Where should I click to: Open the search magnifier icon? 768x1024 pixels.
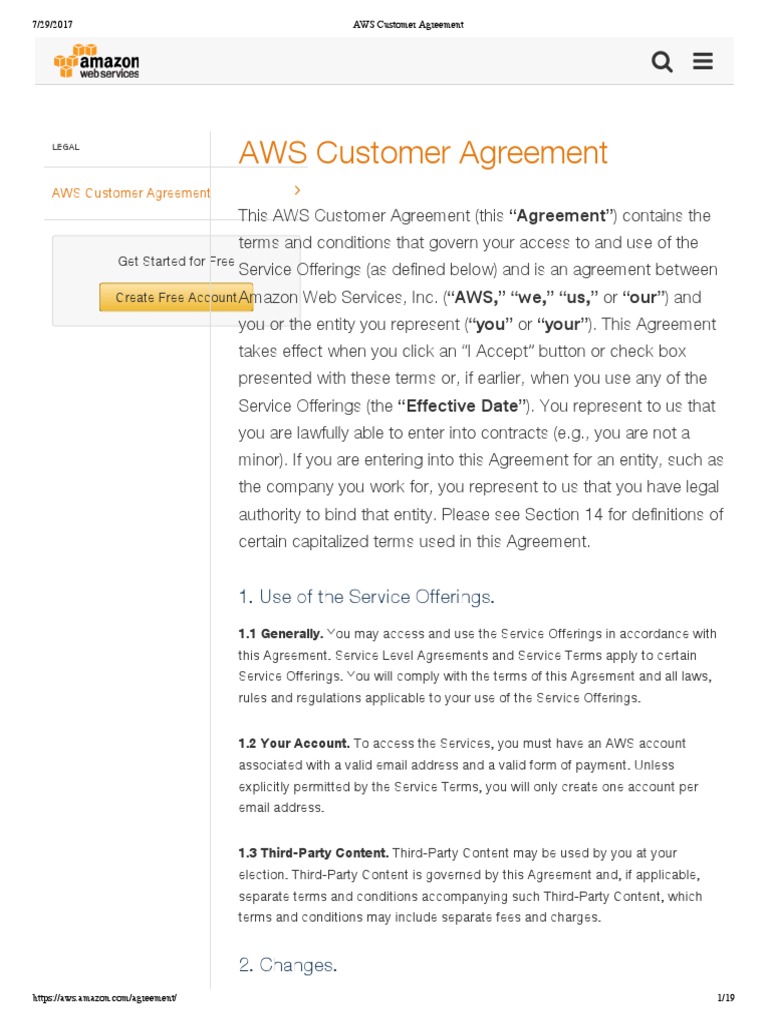(x=662, y=62)
